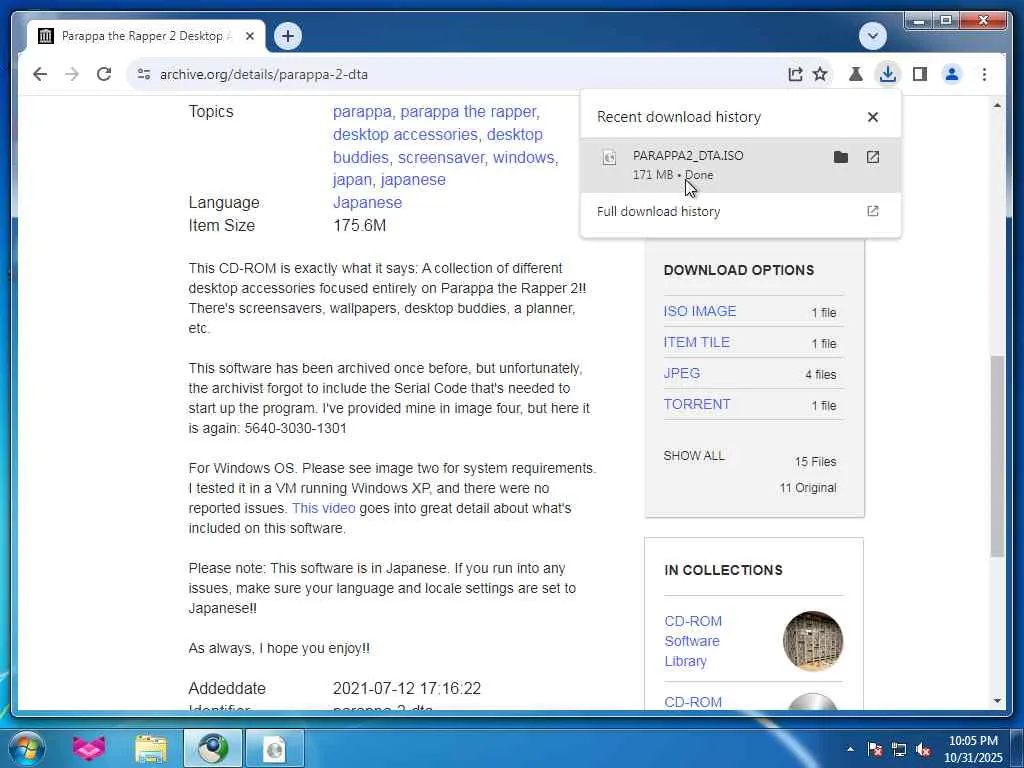Open the 'windows' topic link
This screenshot has height=768, width=1024.
pos(524,157)
